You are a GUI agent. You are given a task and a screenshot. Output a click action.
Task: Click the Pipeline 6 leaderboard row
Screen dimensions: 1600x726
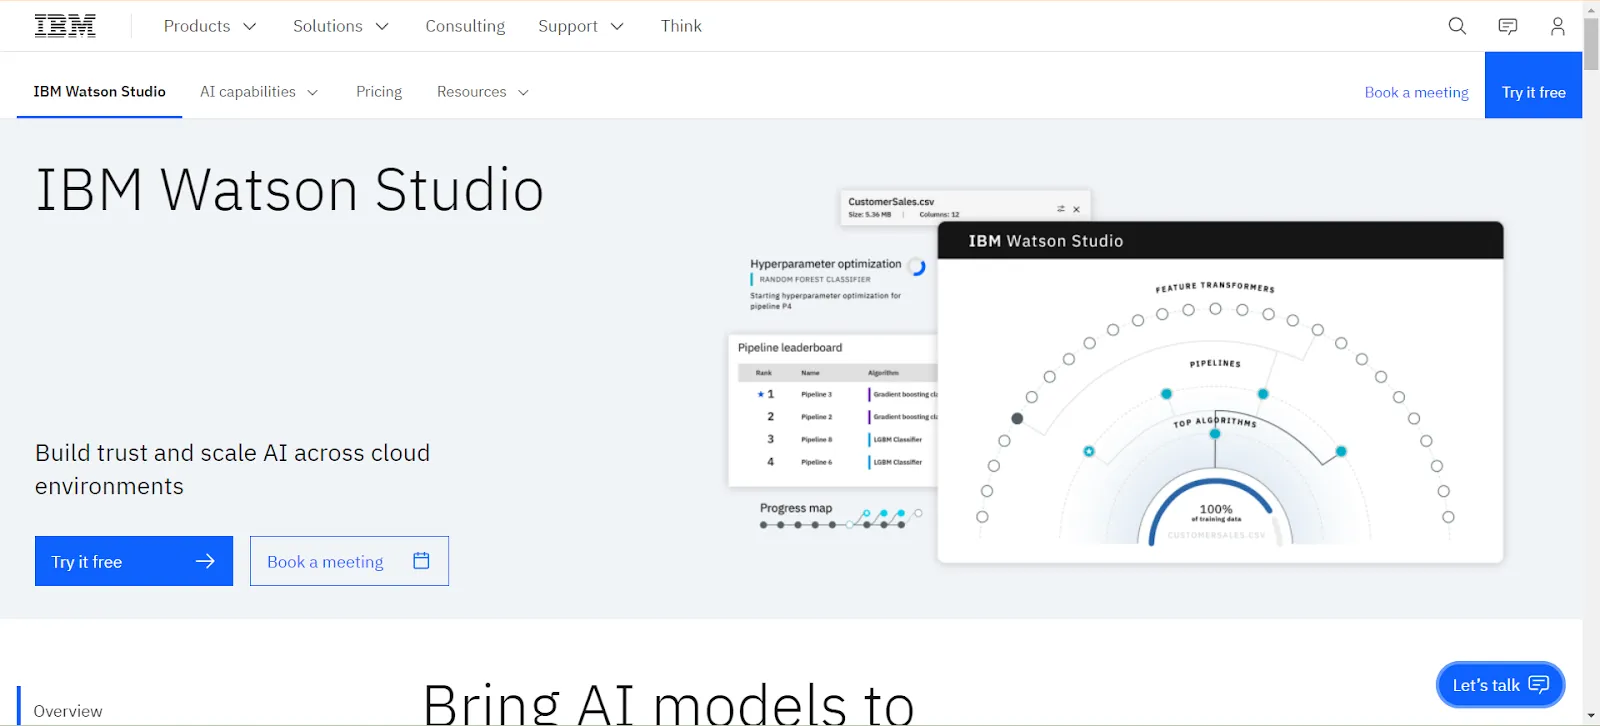[x=838, y=462]
